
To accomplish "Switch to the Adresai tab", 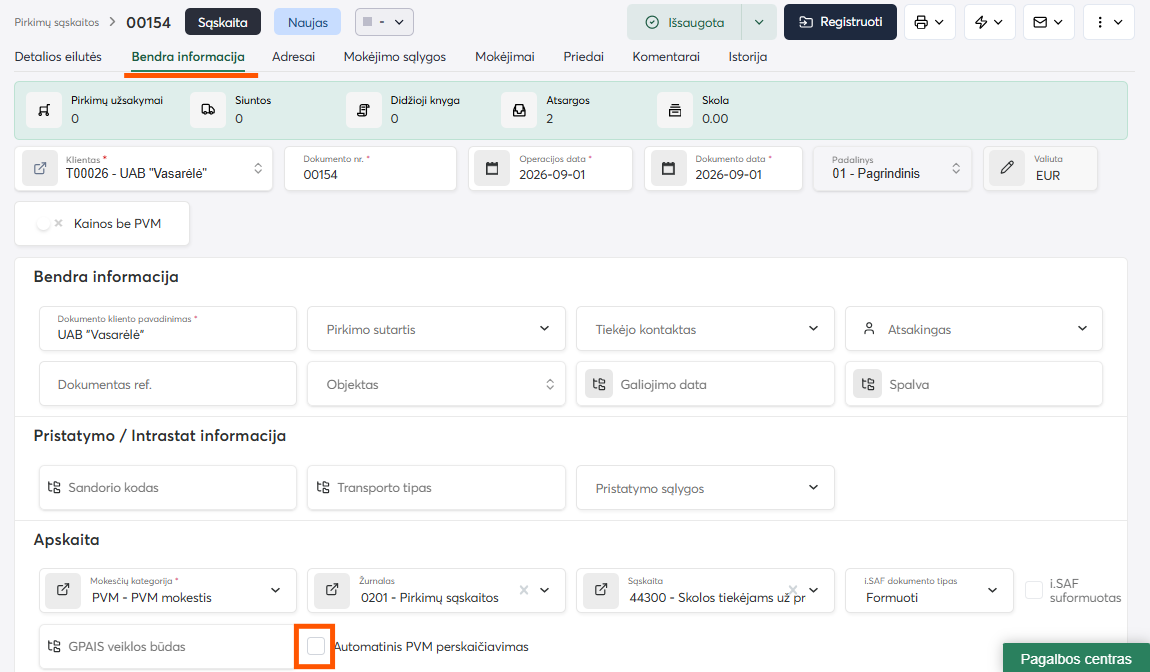I will click(293, 56).
